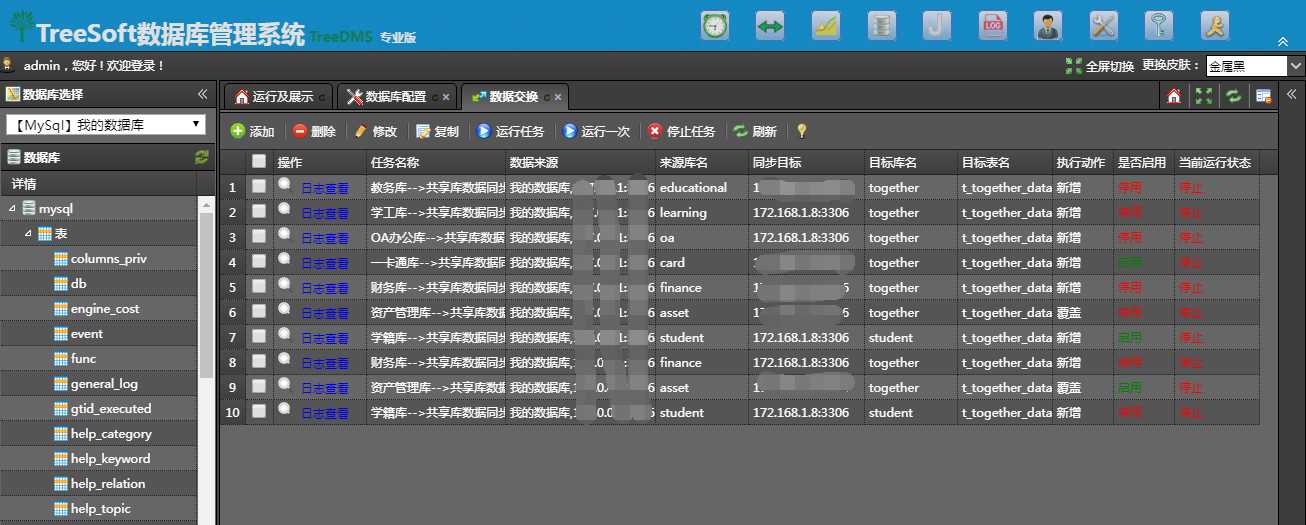Click the 详情 details header in left panel
The width and height of the screenshot is (1306, 525).
coord(24,184)
